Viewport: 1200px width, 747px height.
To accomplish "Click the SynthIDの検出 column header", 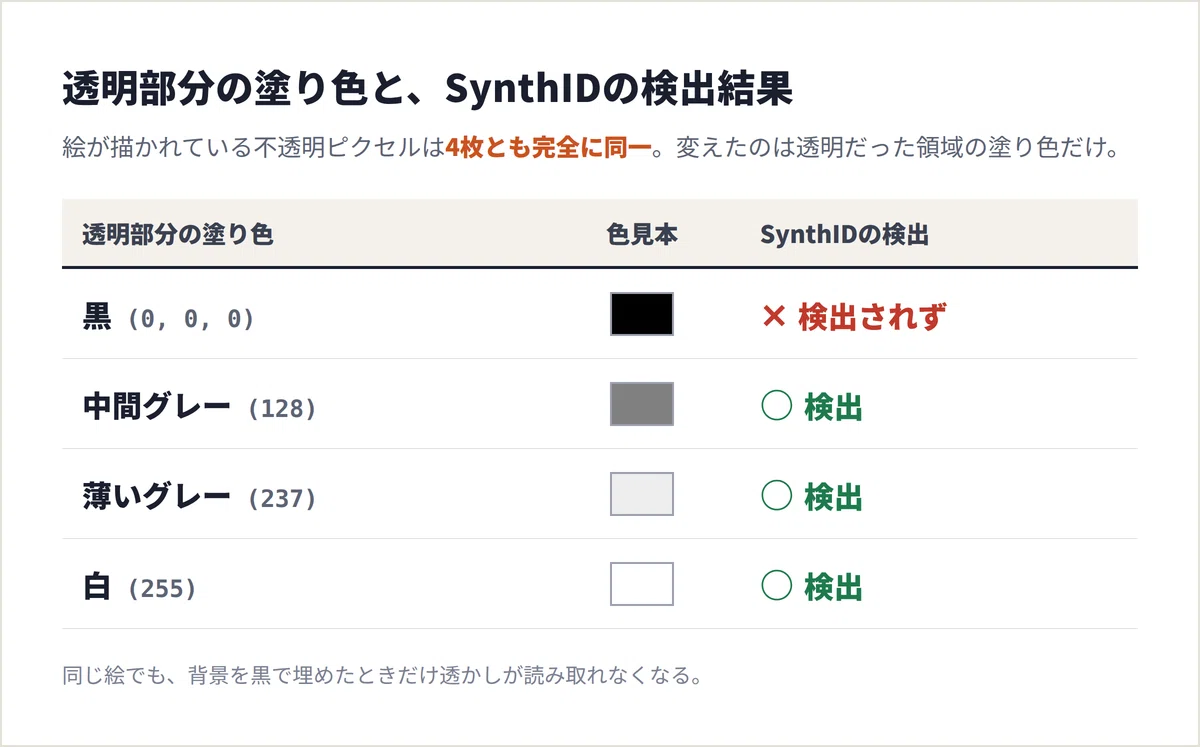I will 845,235.
